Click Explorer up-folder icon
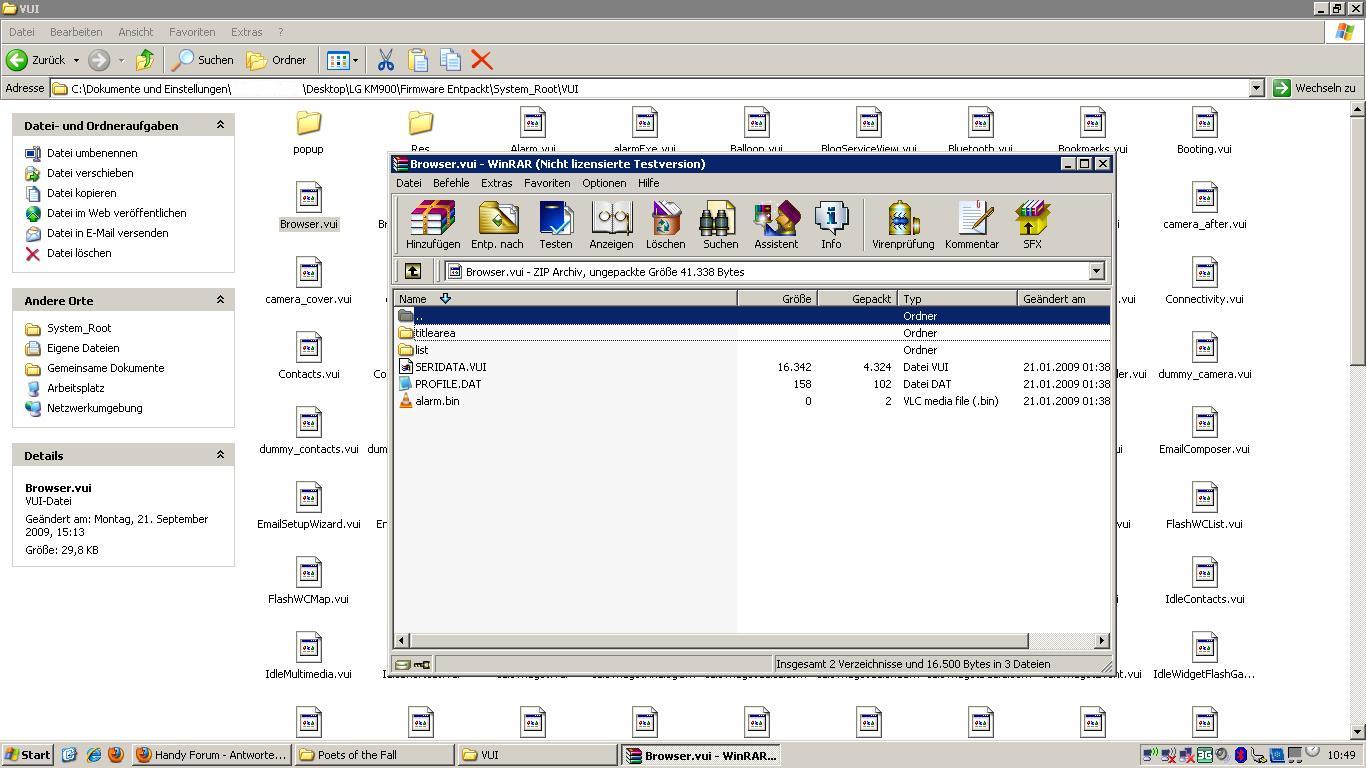 click(145, 60)
